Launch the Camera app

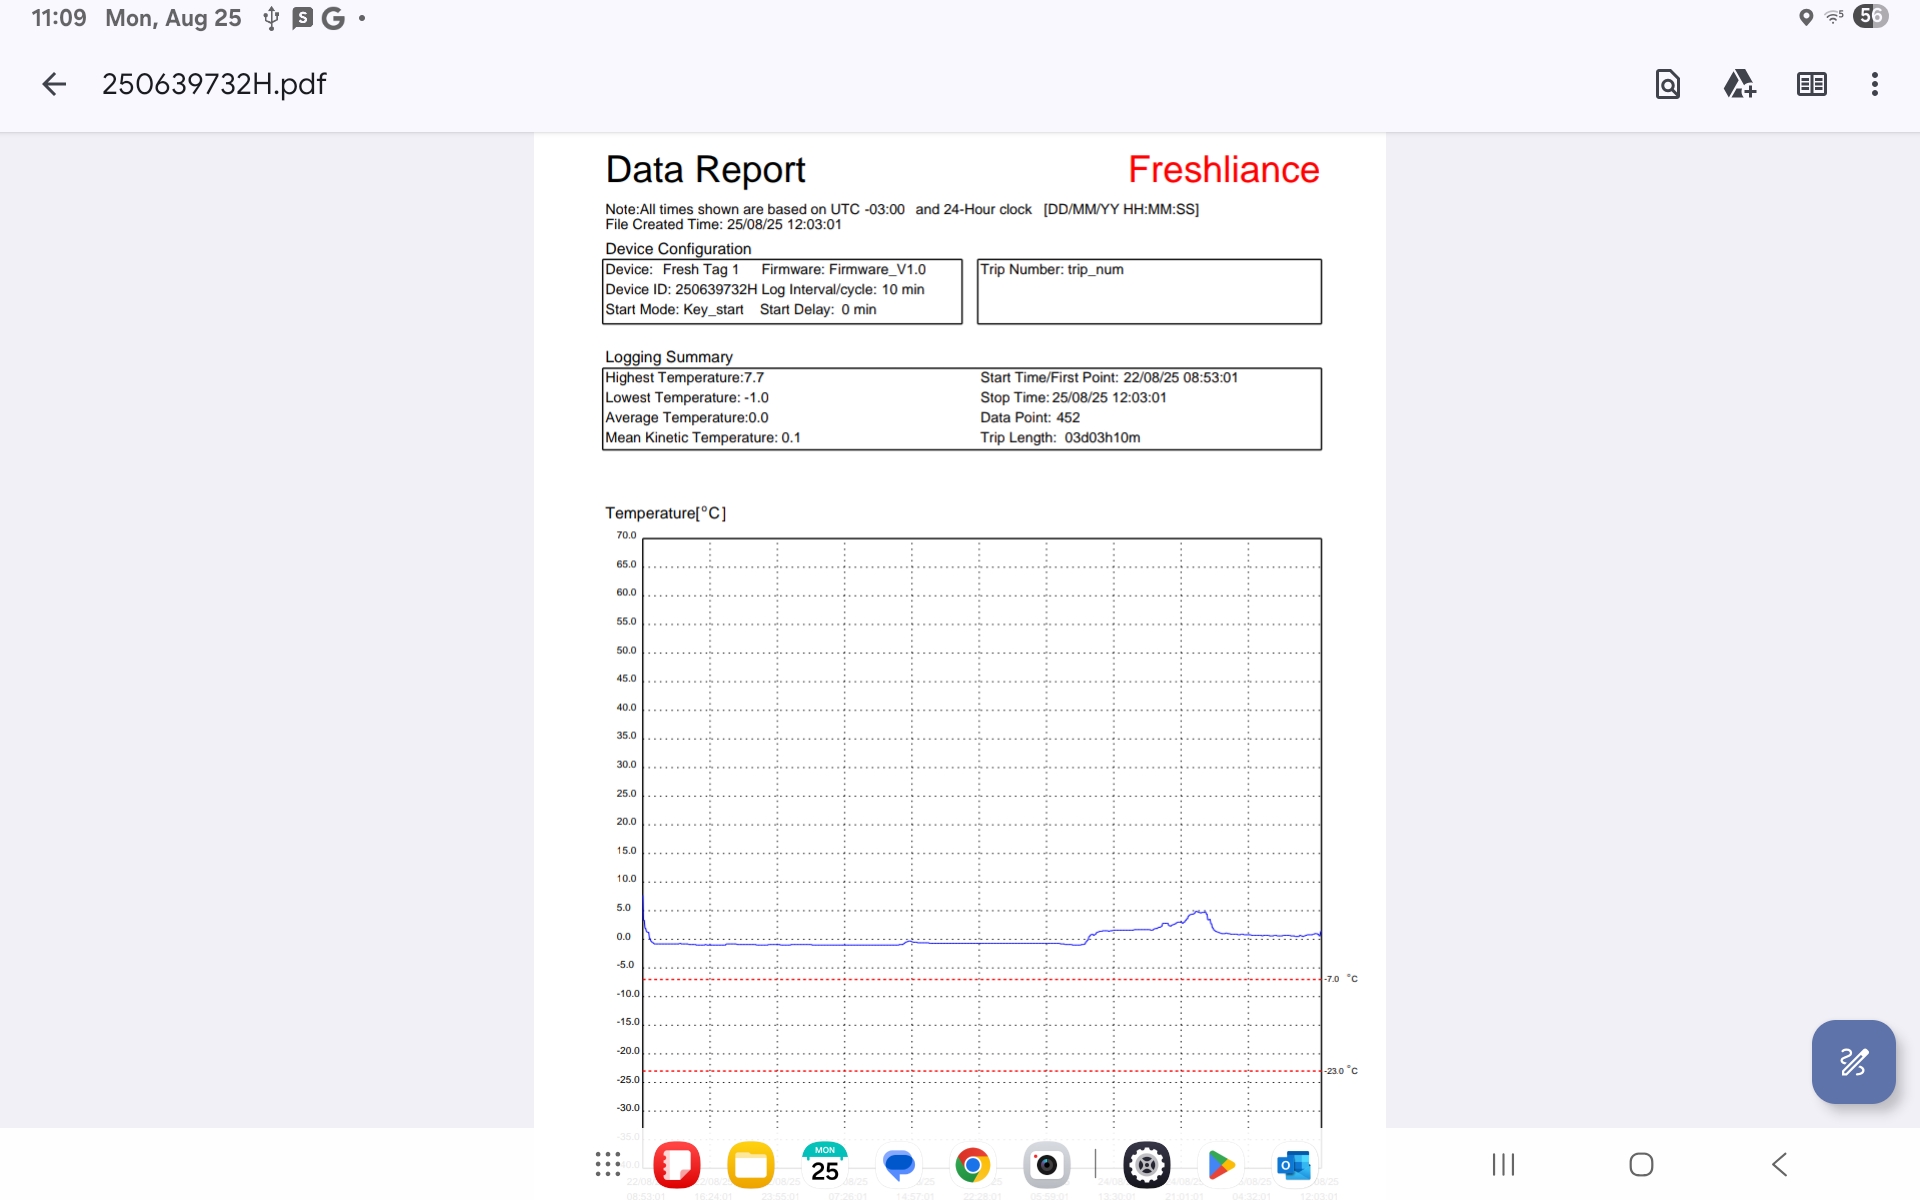click(1046, 1165)
